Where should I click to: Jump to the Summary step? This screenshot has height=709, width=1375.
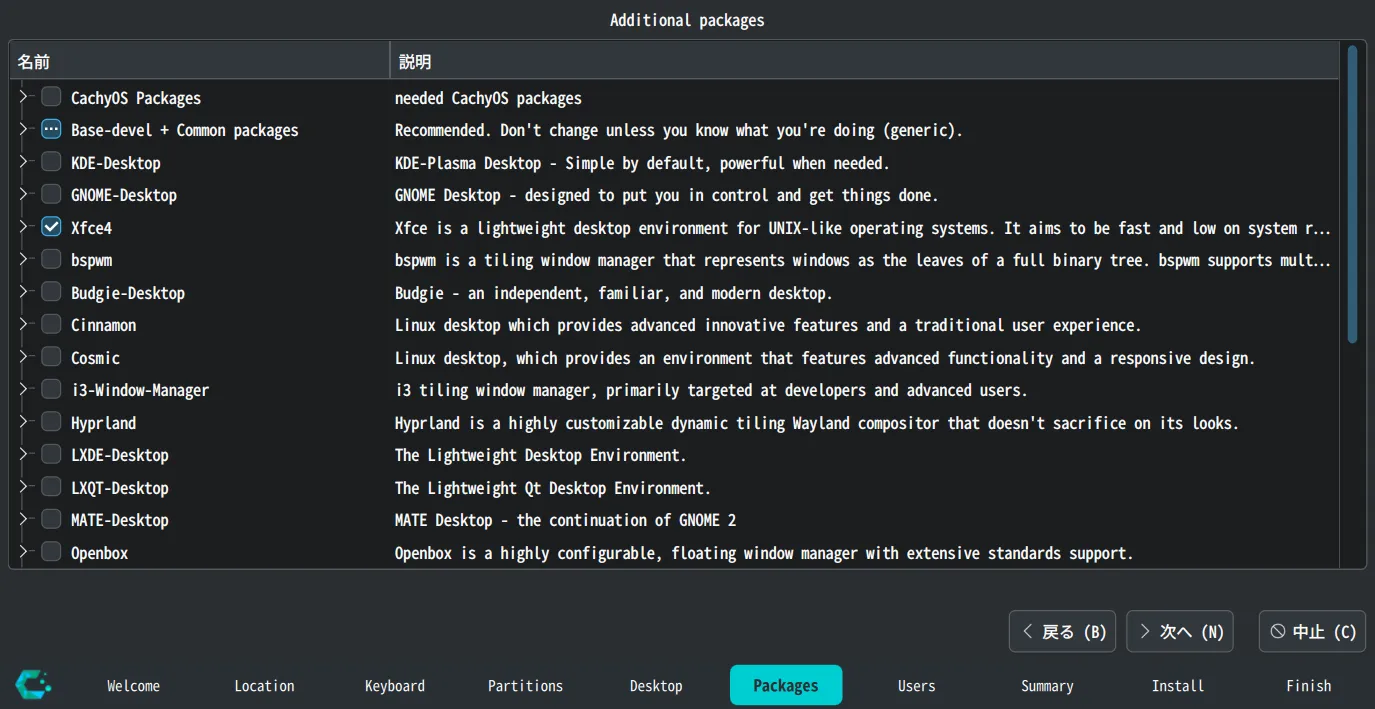coord(1047,686)
